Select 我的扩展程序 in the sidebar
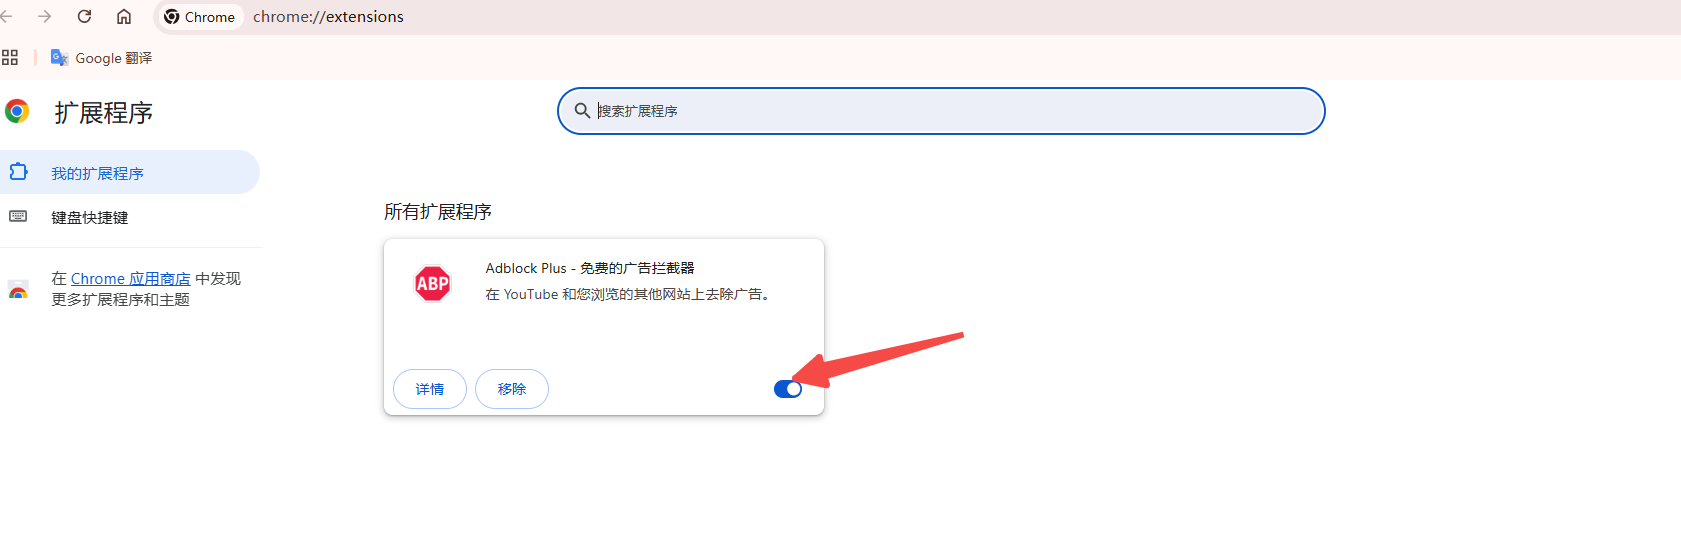The height and width of the screenshot is (559, 1681). point(130,173)
